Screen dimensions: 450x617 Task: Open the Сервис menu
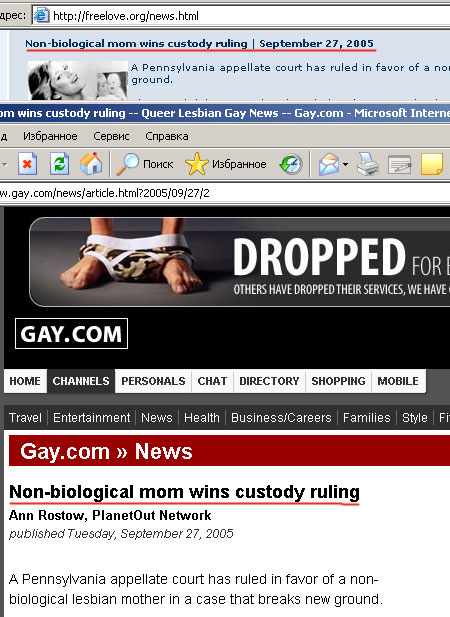point(111,136)
